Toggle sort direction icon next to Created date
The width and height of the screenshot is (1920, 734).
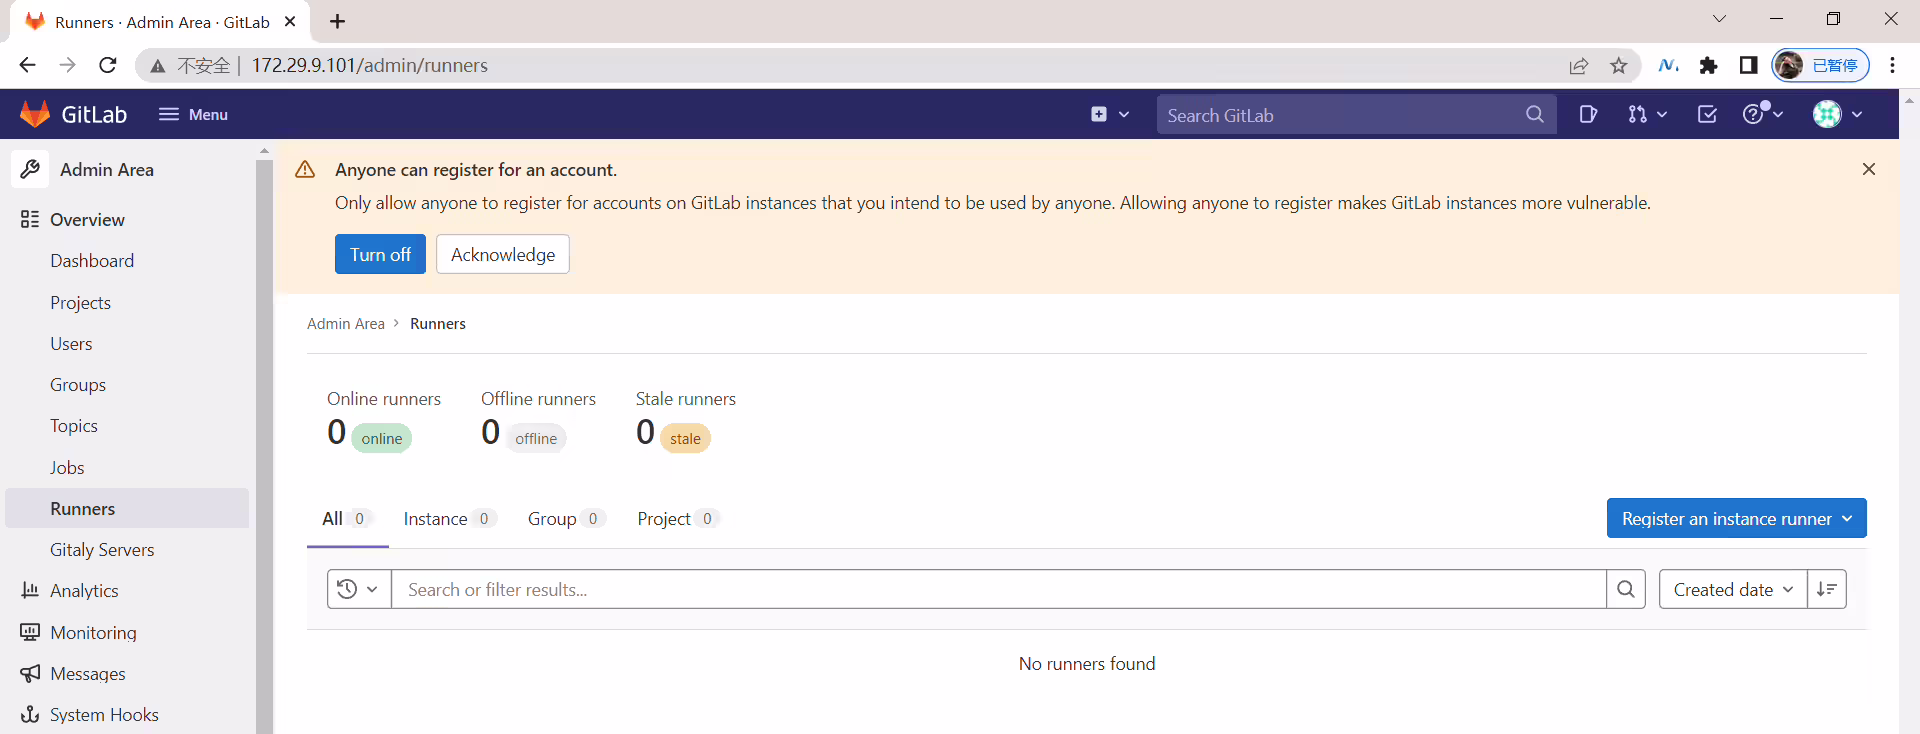pyautogui.click(x=1827, y=589)
